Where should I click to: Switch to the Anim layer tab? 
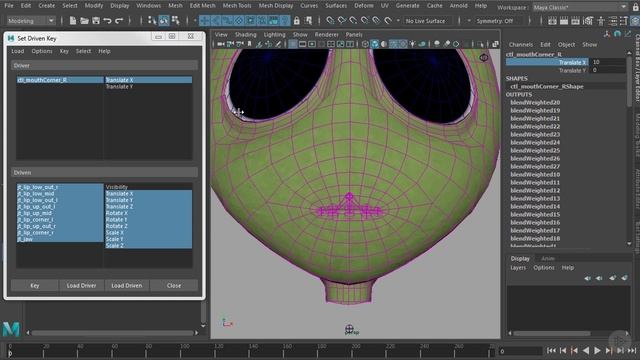(x=548, y=258)
